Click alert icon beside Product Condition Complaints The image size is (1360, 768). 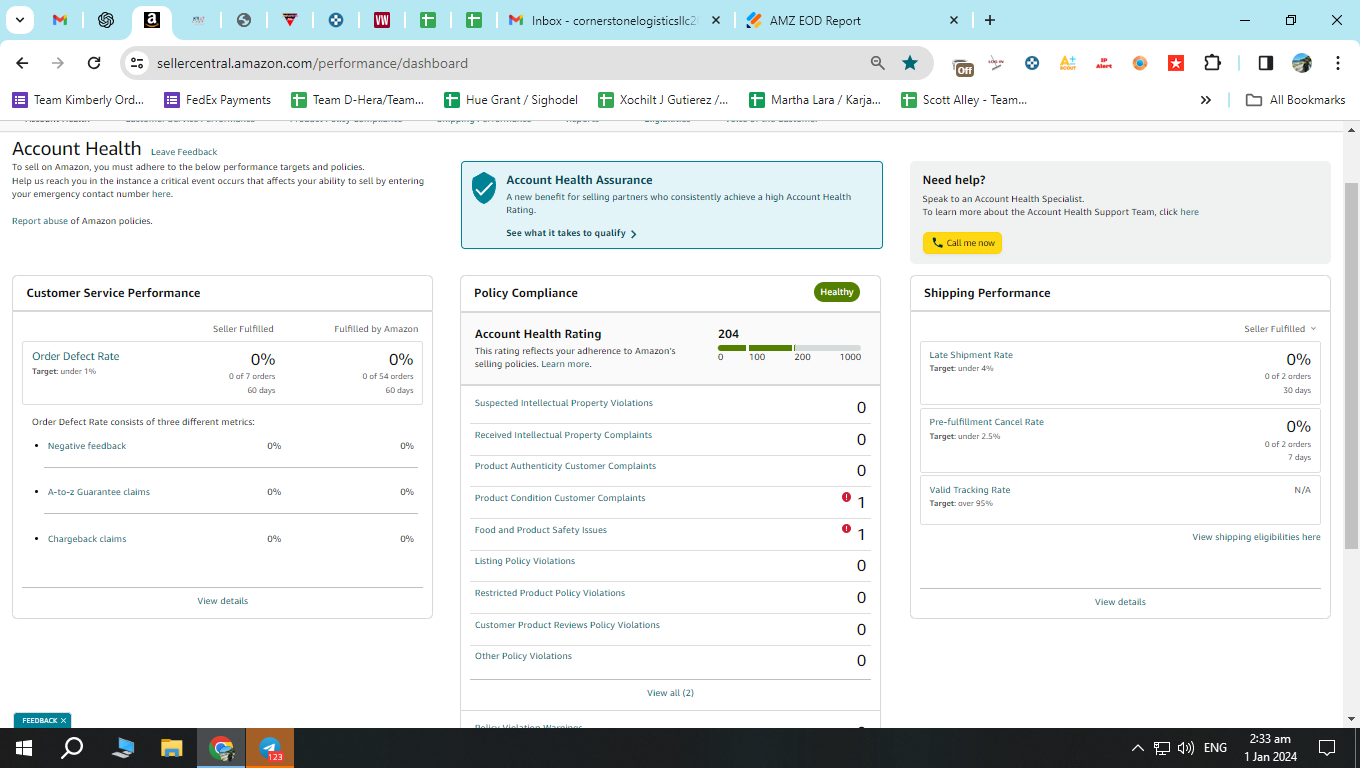pyautogui.click(x=846, y=497)
